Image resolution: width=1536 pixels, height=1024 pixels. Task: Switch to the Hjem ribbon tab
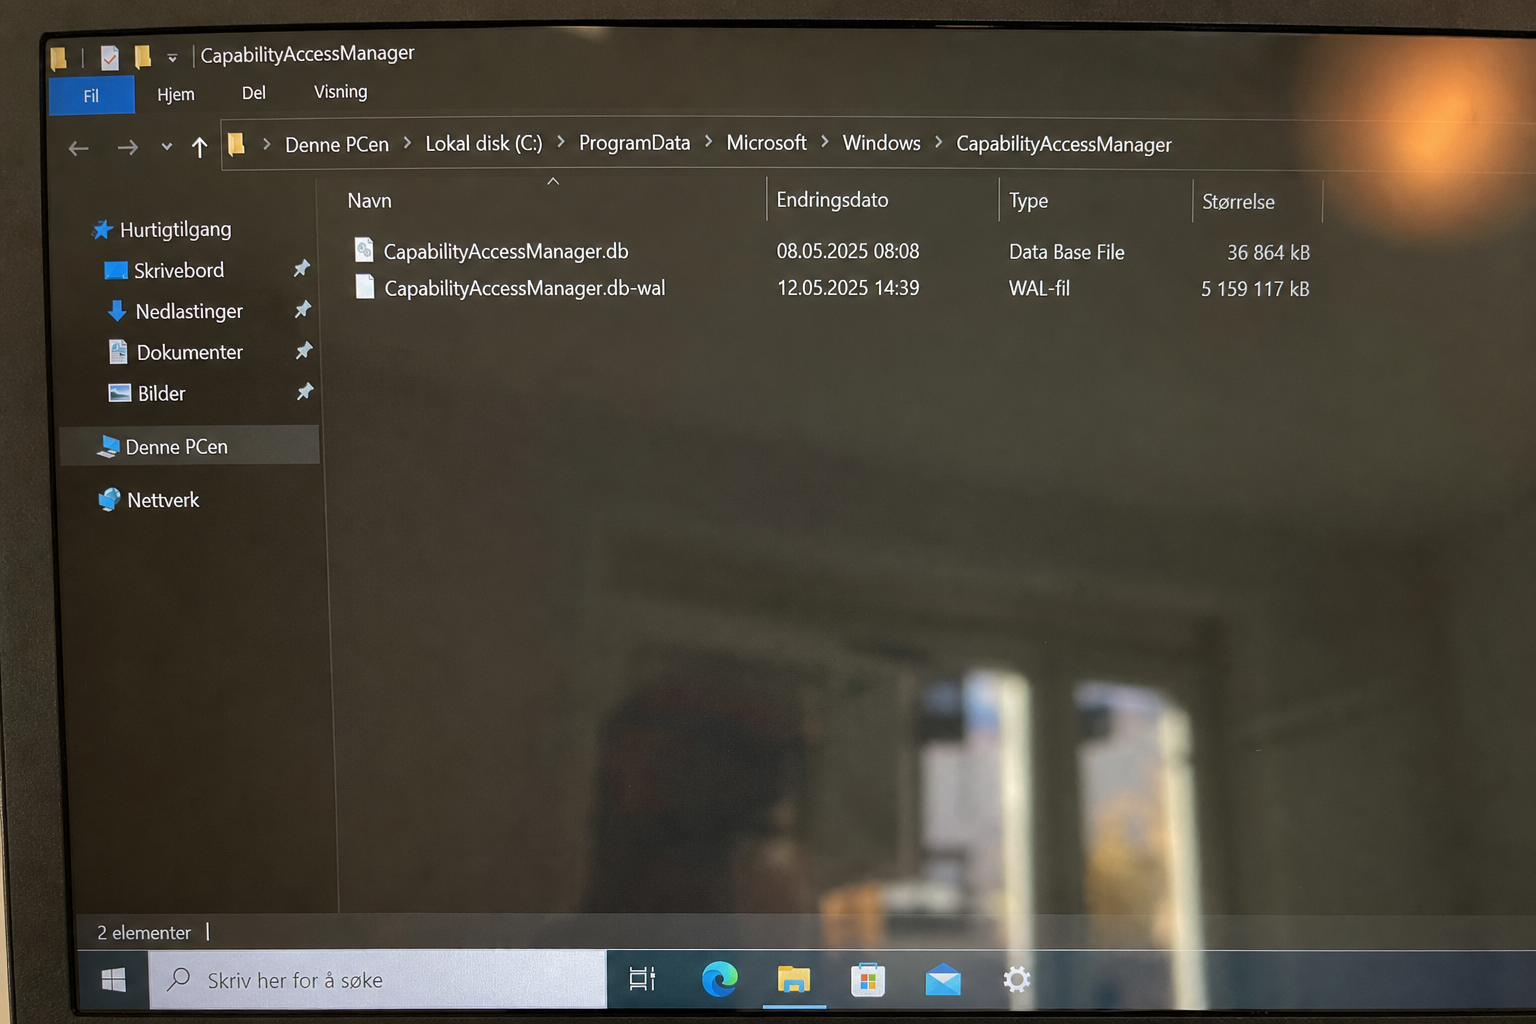(x=176, y=94)
